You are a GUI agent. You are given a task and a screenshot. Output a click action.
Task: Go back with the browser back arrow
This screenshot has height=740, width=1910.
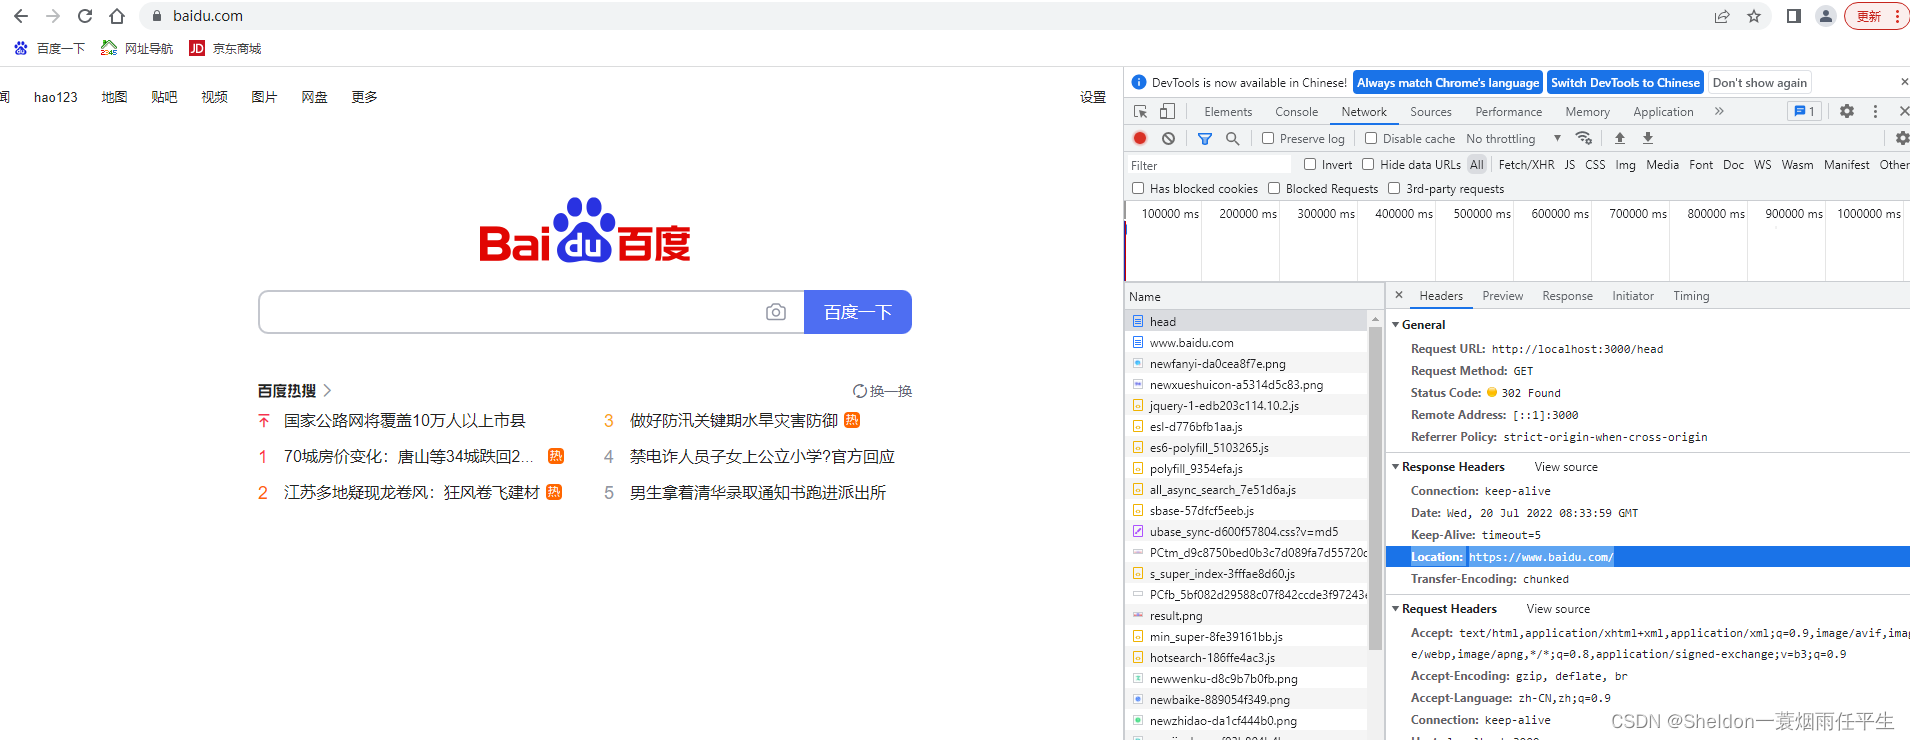pyautogui.click(x=21, y=16)
